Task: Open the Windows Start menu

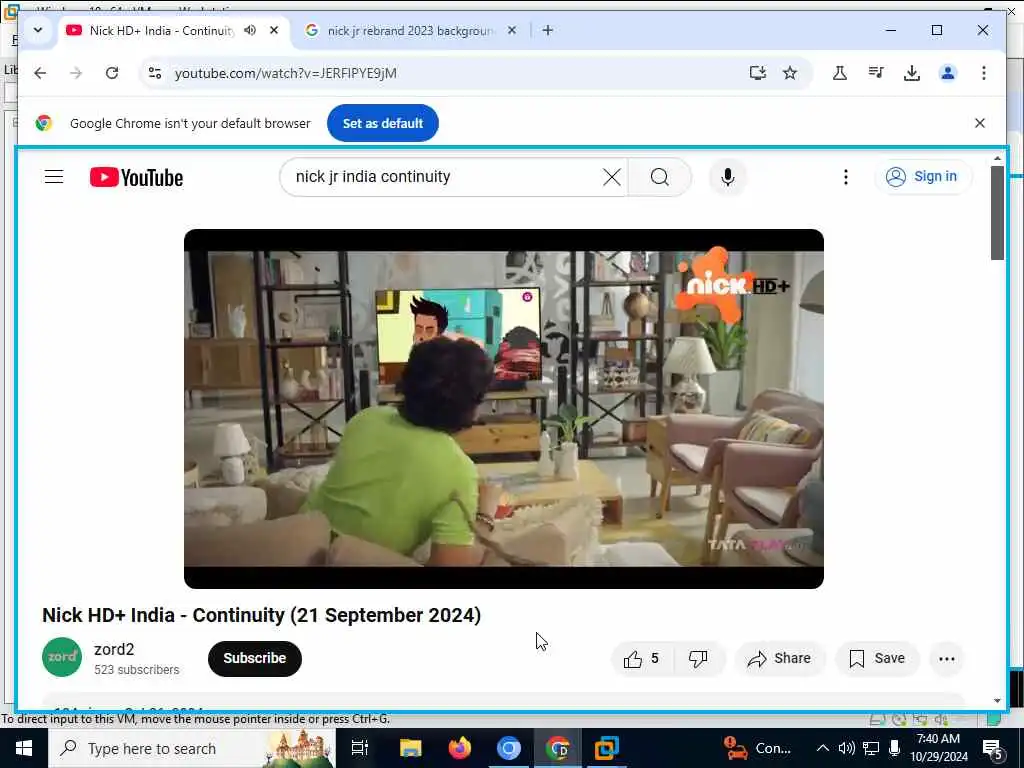Action: (24, 748)
